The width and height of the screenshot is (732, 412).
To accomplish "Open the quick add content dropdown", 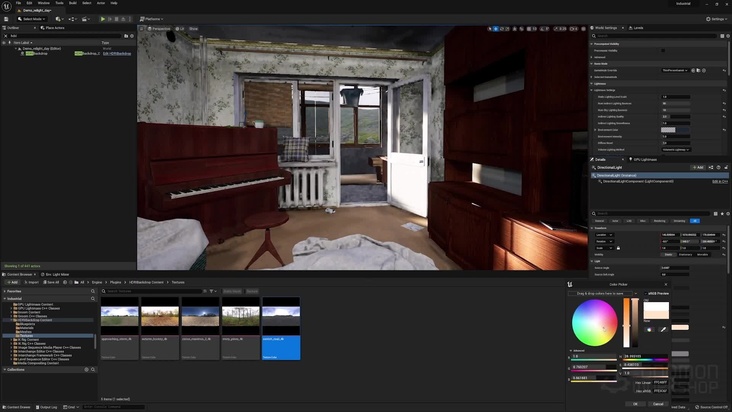I will 59,19.
